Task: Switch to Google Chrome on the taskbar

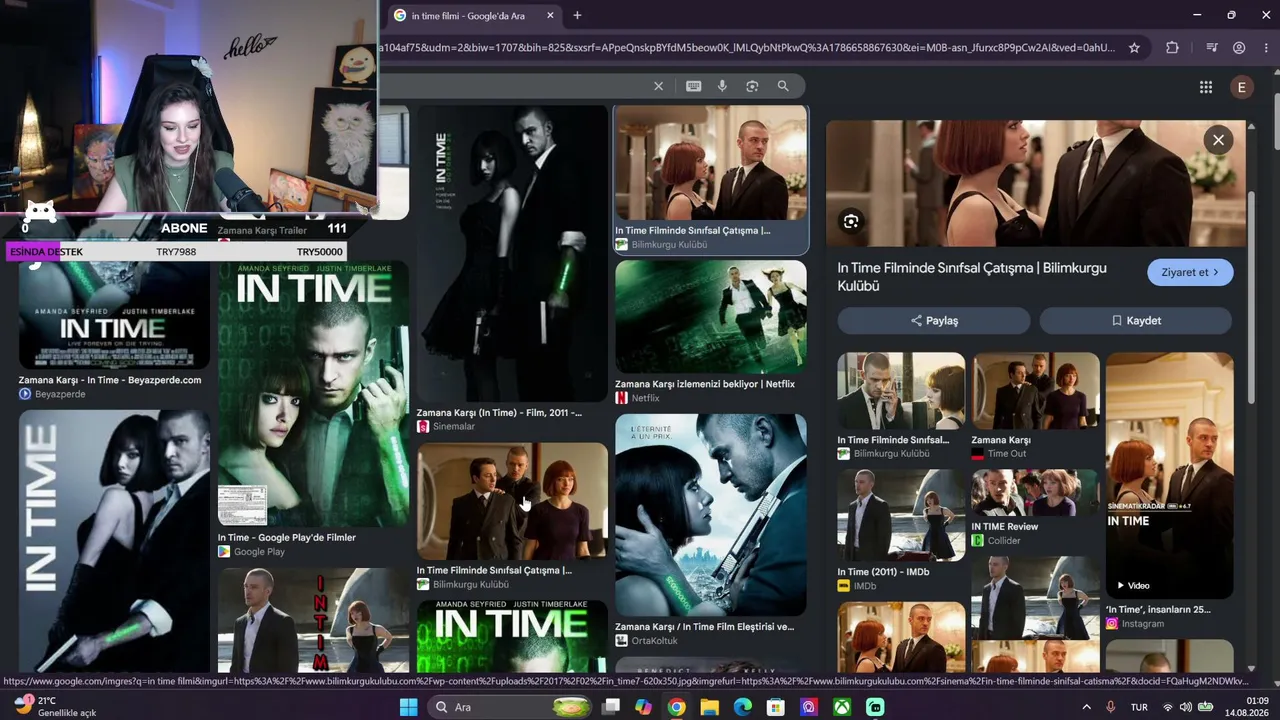Action: pos(677,707)
